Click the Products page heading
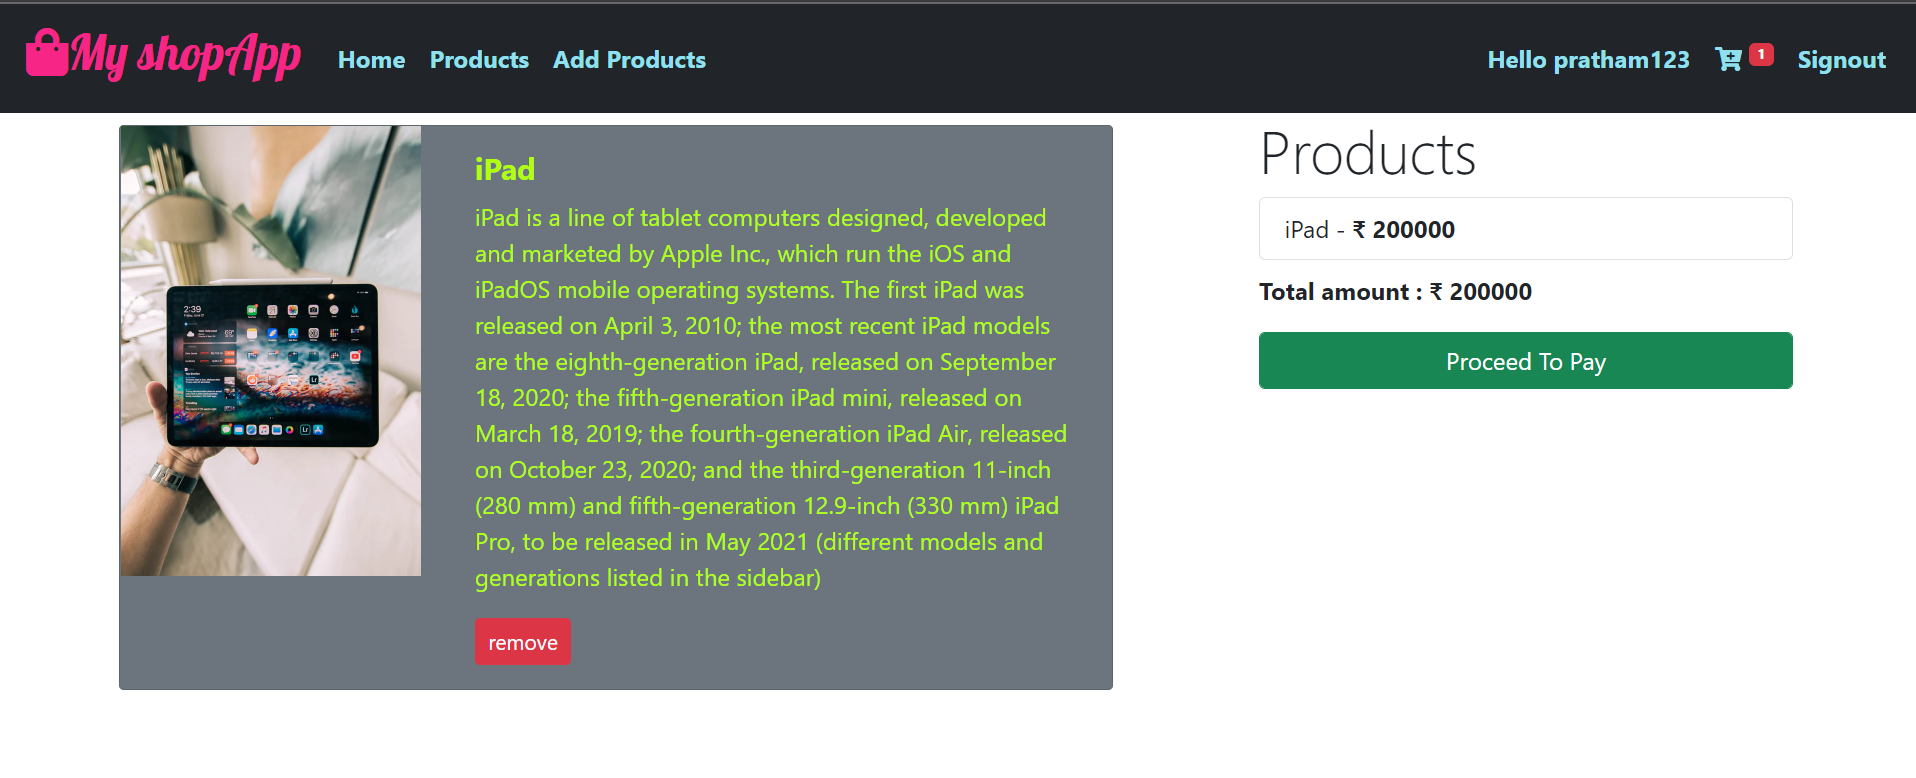Viewport: 1916px width, 778px height. [1368, 152]
